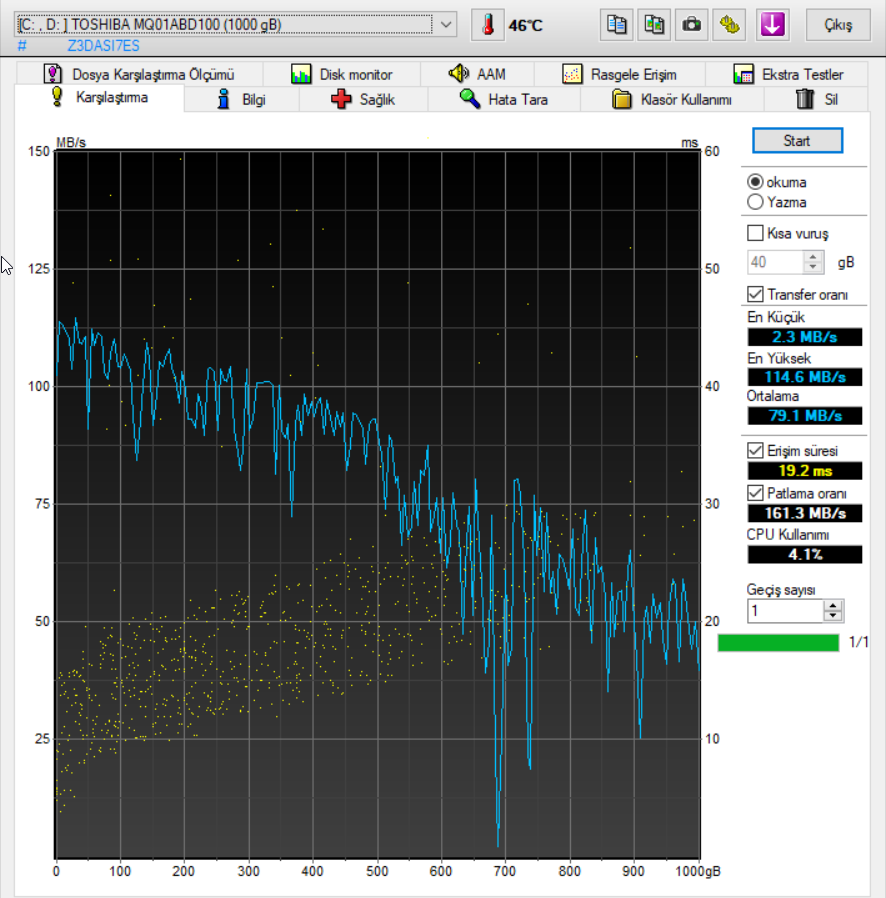Select the Yazma radio button
Image resolution: width=886 pixels, height=898 pixels.
pyautogui.click(x=755, y=202)
